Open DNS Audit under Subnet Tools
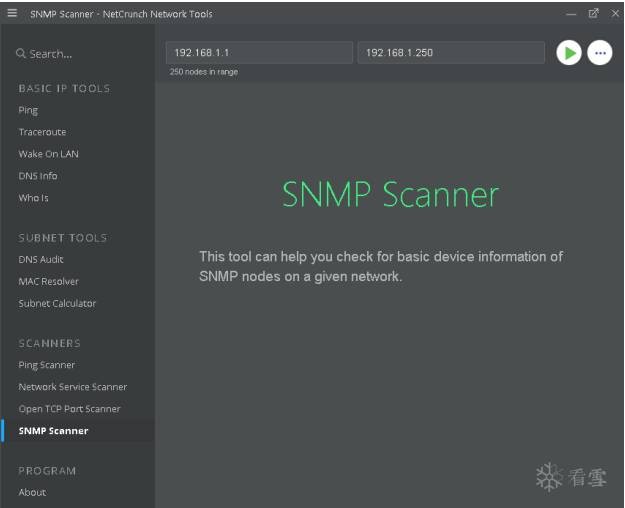 coord(41,260)
